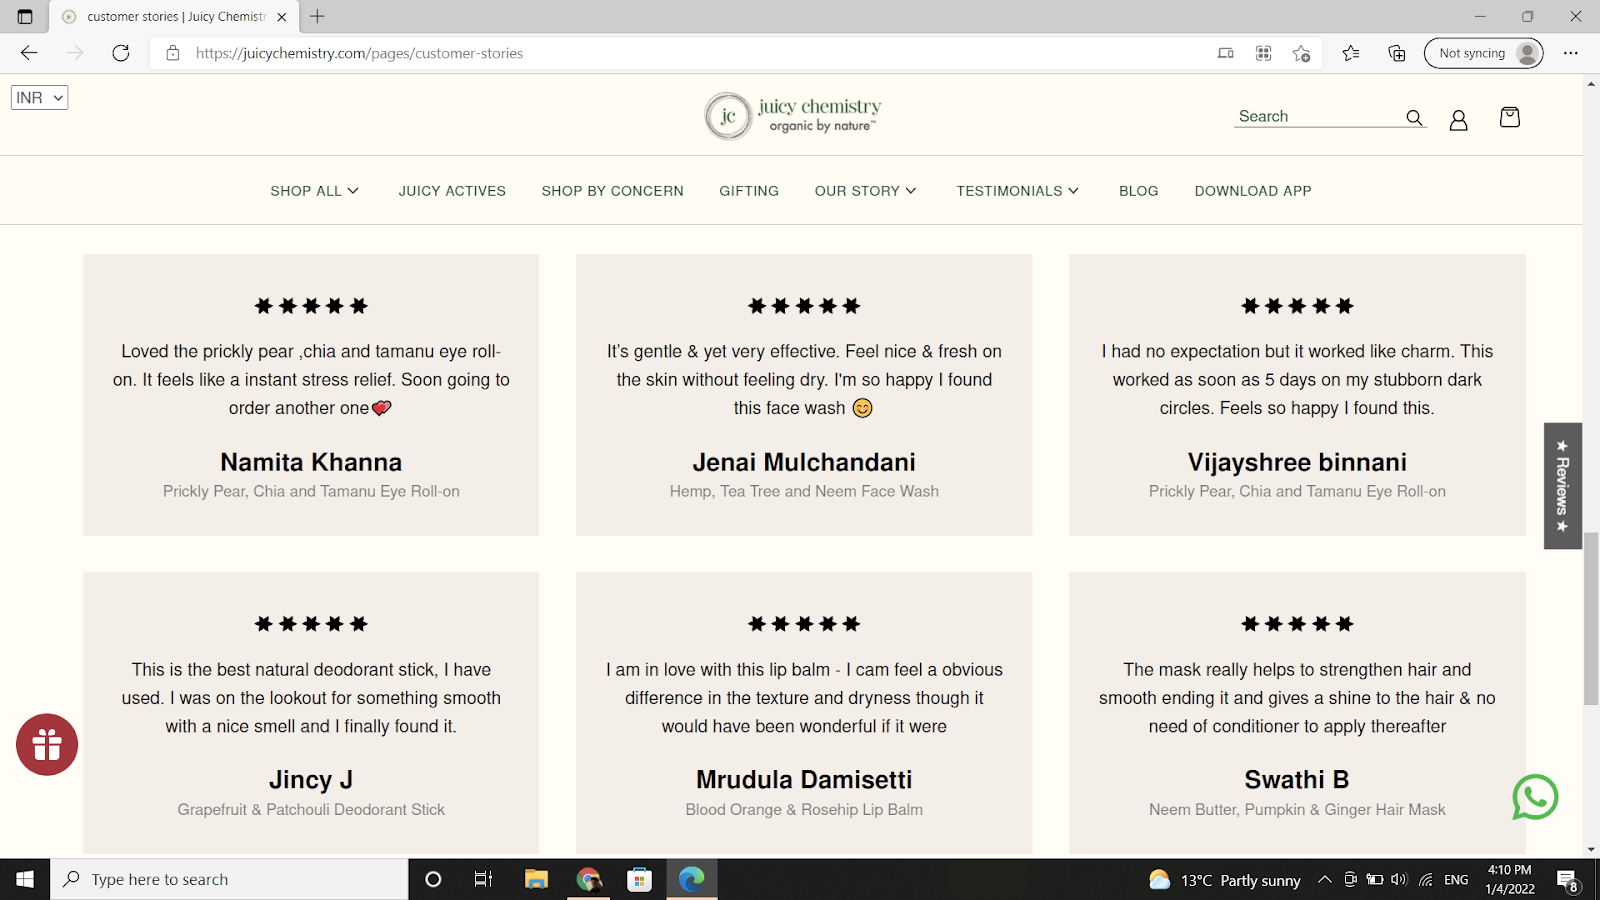Click the screen cast icon in address bar
Image resolution: width=1600 pixels, height=900 pixels.
[x=1226, y=53]
